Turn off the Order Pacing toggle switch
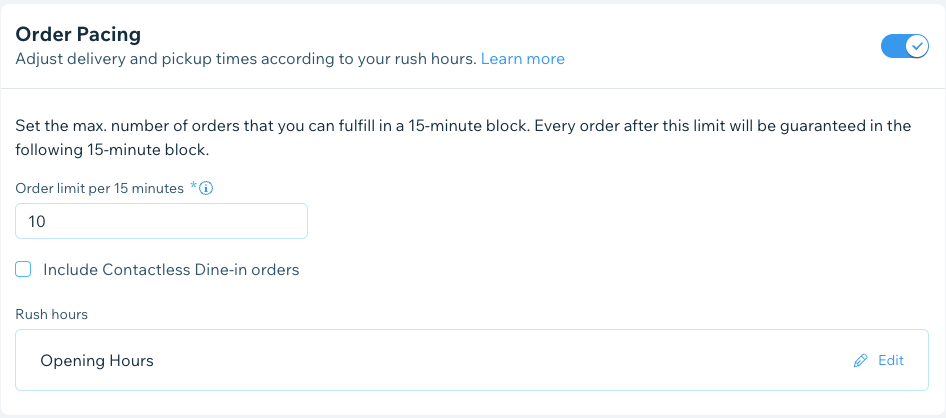 904,46
